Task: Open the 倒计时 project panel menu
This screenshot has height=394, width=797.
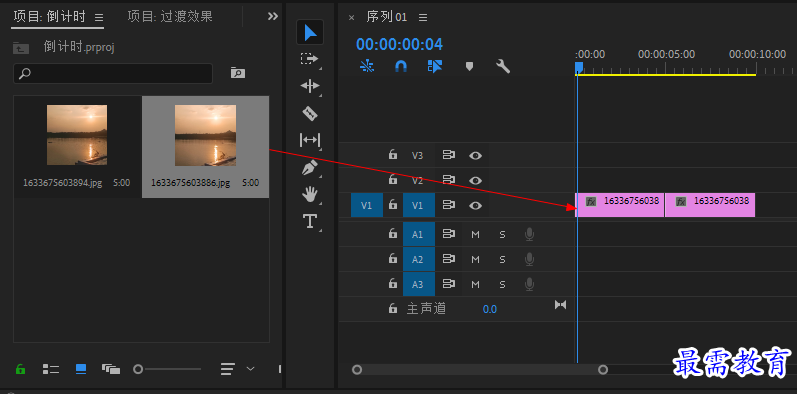Action: pyautogui.click(x=99, y=17)
